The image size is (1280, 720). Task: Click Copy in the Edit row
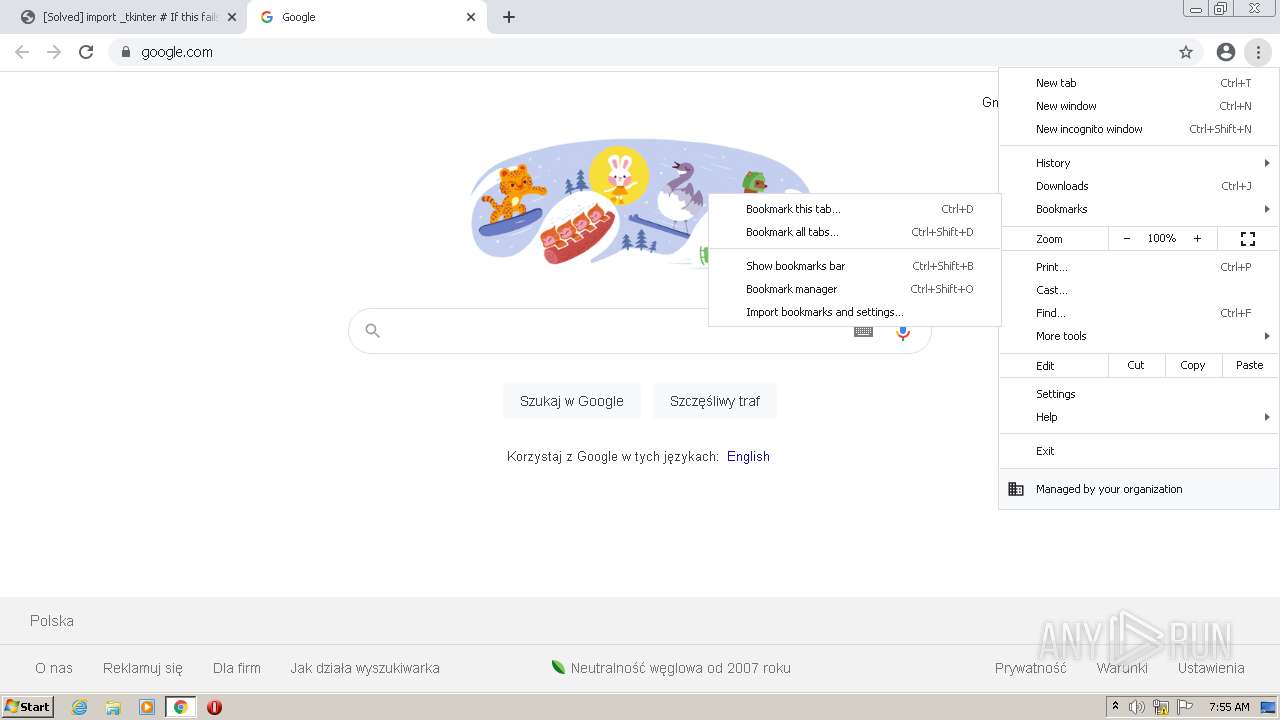1193,365
